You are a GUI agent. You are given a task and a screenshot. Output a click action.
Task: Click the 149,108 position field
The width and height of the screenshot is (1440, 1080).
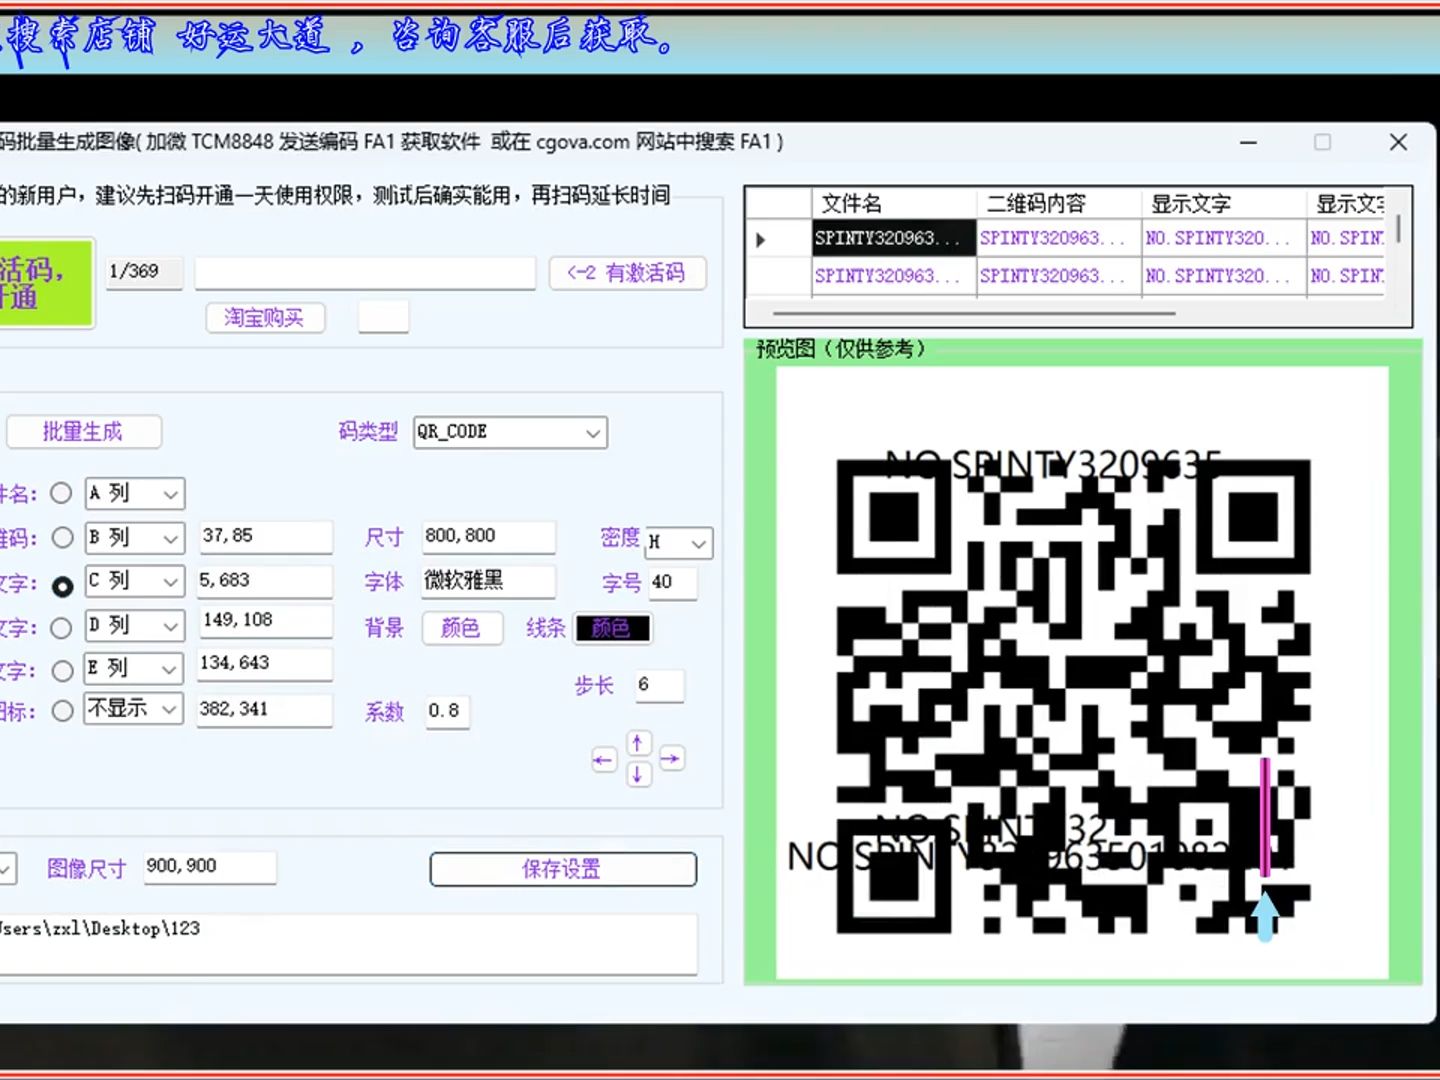click(x=265, y=621)
